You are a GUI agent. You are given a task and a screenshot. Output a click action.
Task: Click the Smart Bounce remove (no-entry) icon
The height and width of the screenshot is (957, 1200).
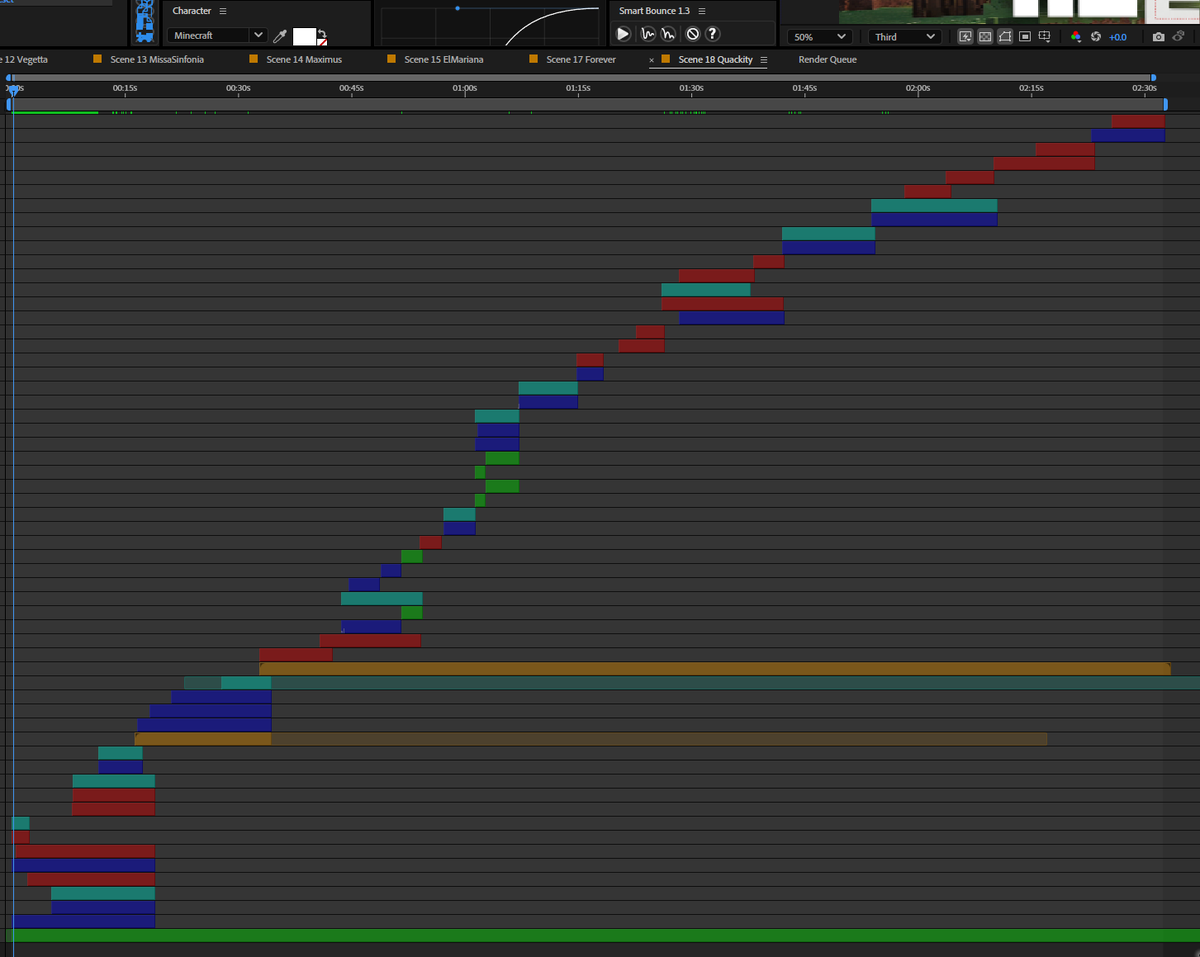692,34
